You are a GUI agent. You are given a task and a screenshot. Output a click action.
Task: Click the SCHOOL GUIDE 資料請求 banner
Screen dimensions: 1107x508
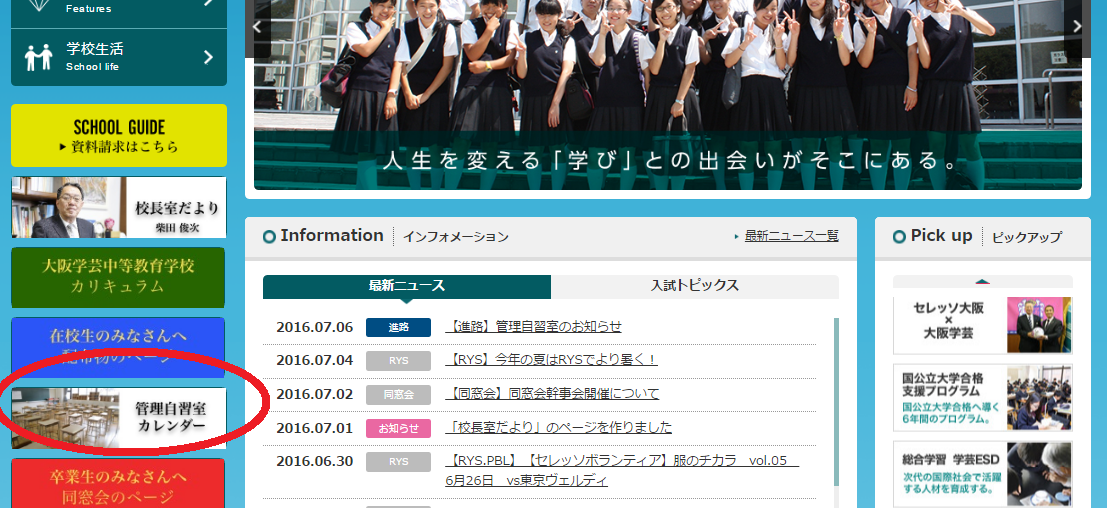tap(118, 136)
